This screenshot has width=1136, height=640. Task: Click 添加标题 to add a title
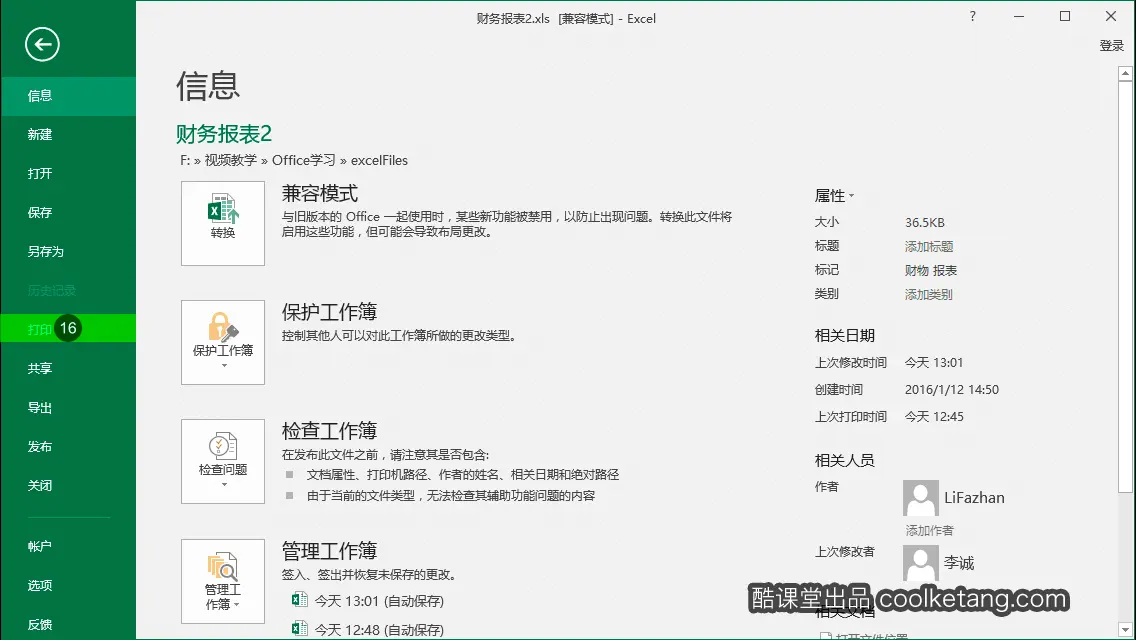click(x=929, y=246)
